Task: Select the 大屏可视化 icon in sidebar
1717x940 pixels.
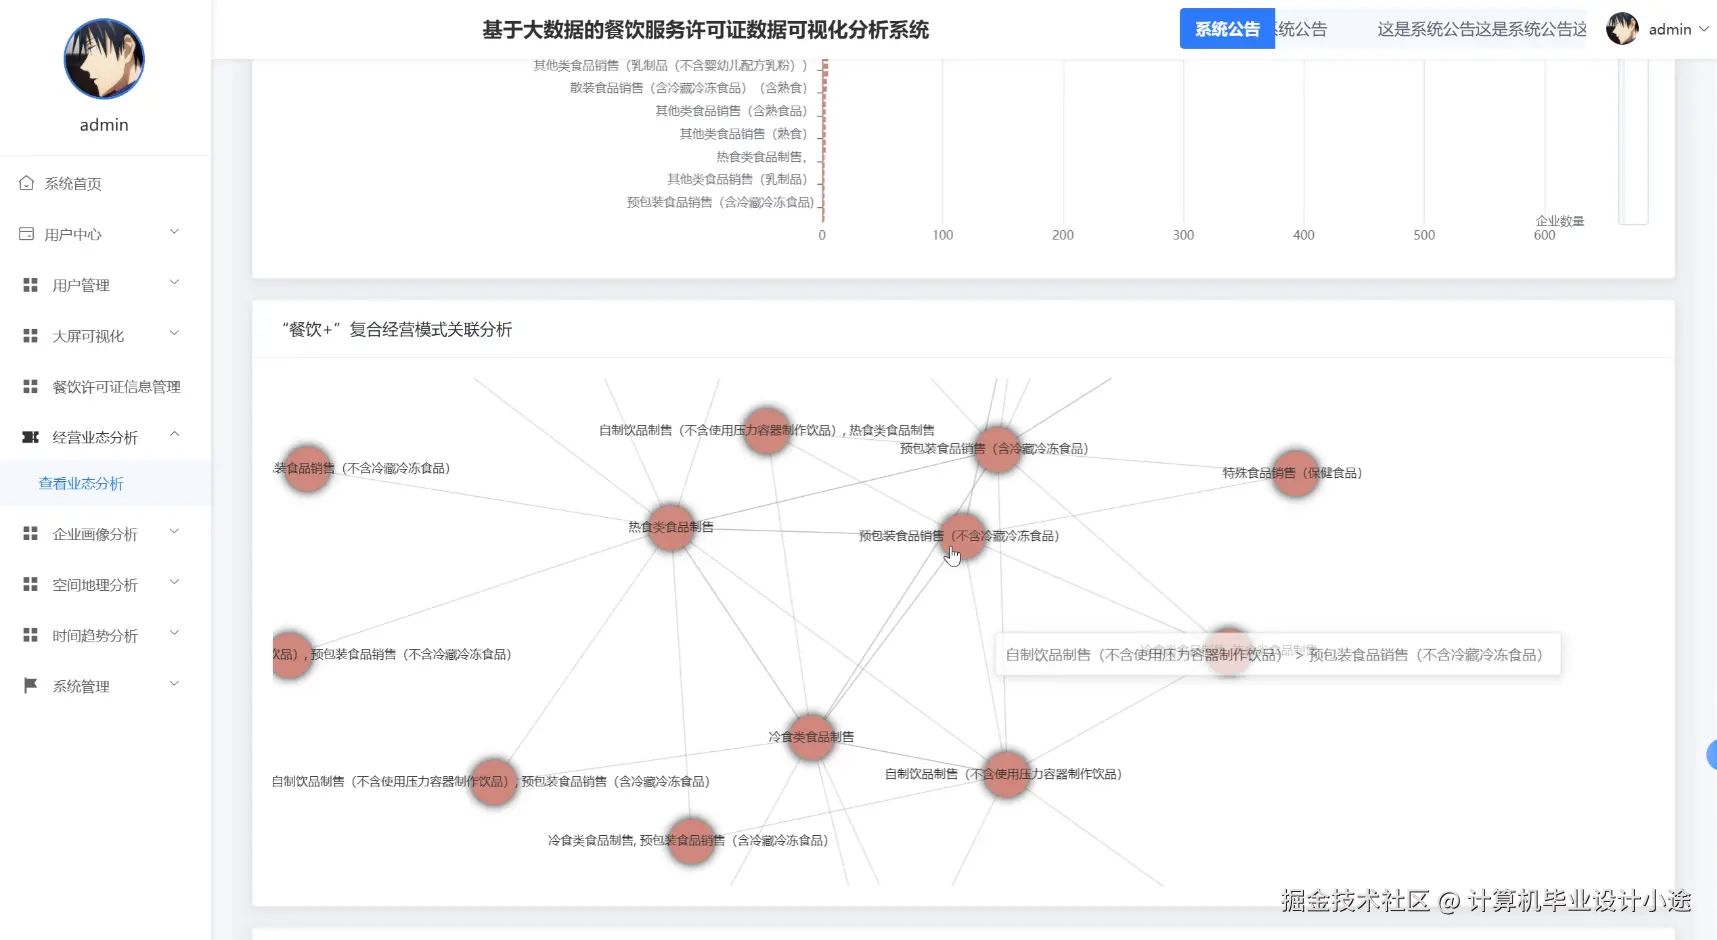Action: pos(28,335)
